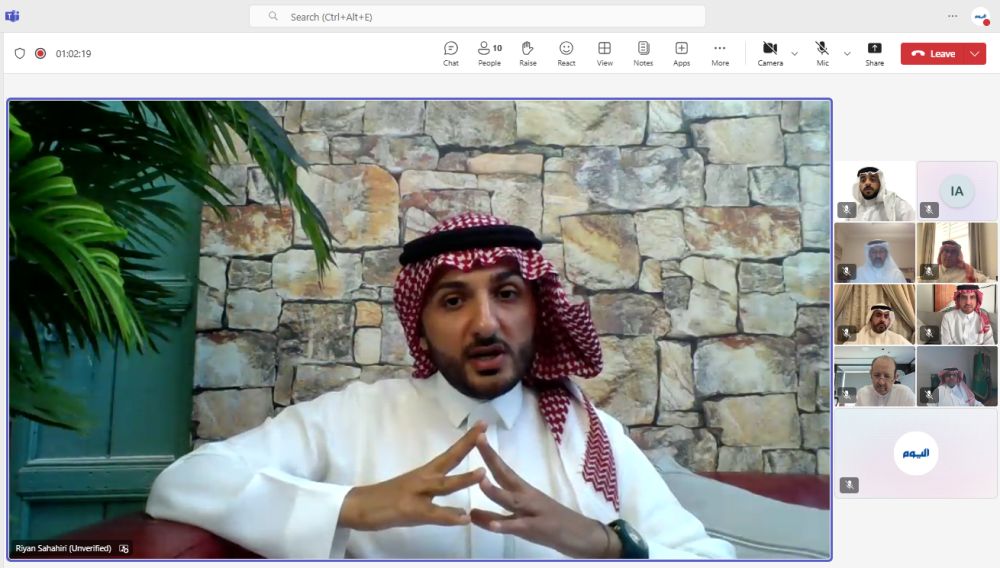The width and height of the screenshot is (1000, 568).
Task: Open the Leave button dropdown arrow
Action: 975,54
